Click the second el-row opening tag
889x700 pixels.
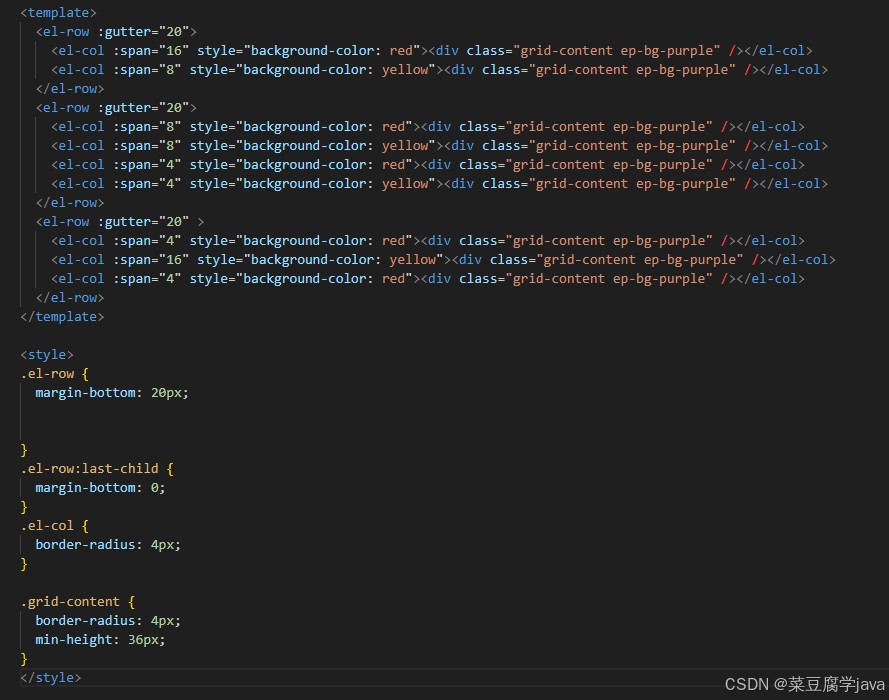tap(64, 107)
